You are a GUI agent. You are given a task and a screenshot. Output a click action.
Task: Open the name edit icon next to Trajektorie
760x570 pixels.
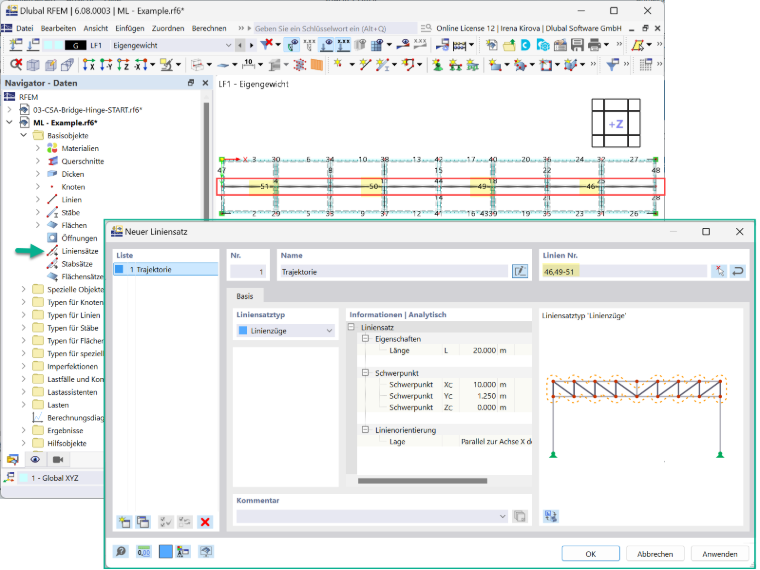(520, 271)
